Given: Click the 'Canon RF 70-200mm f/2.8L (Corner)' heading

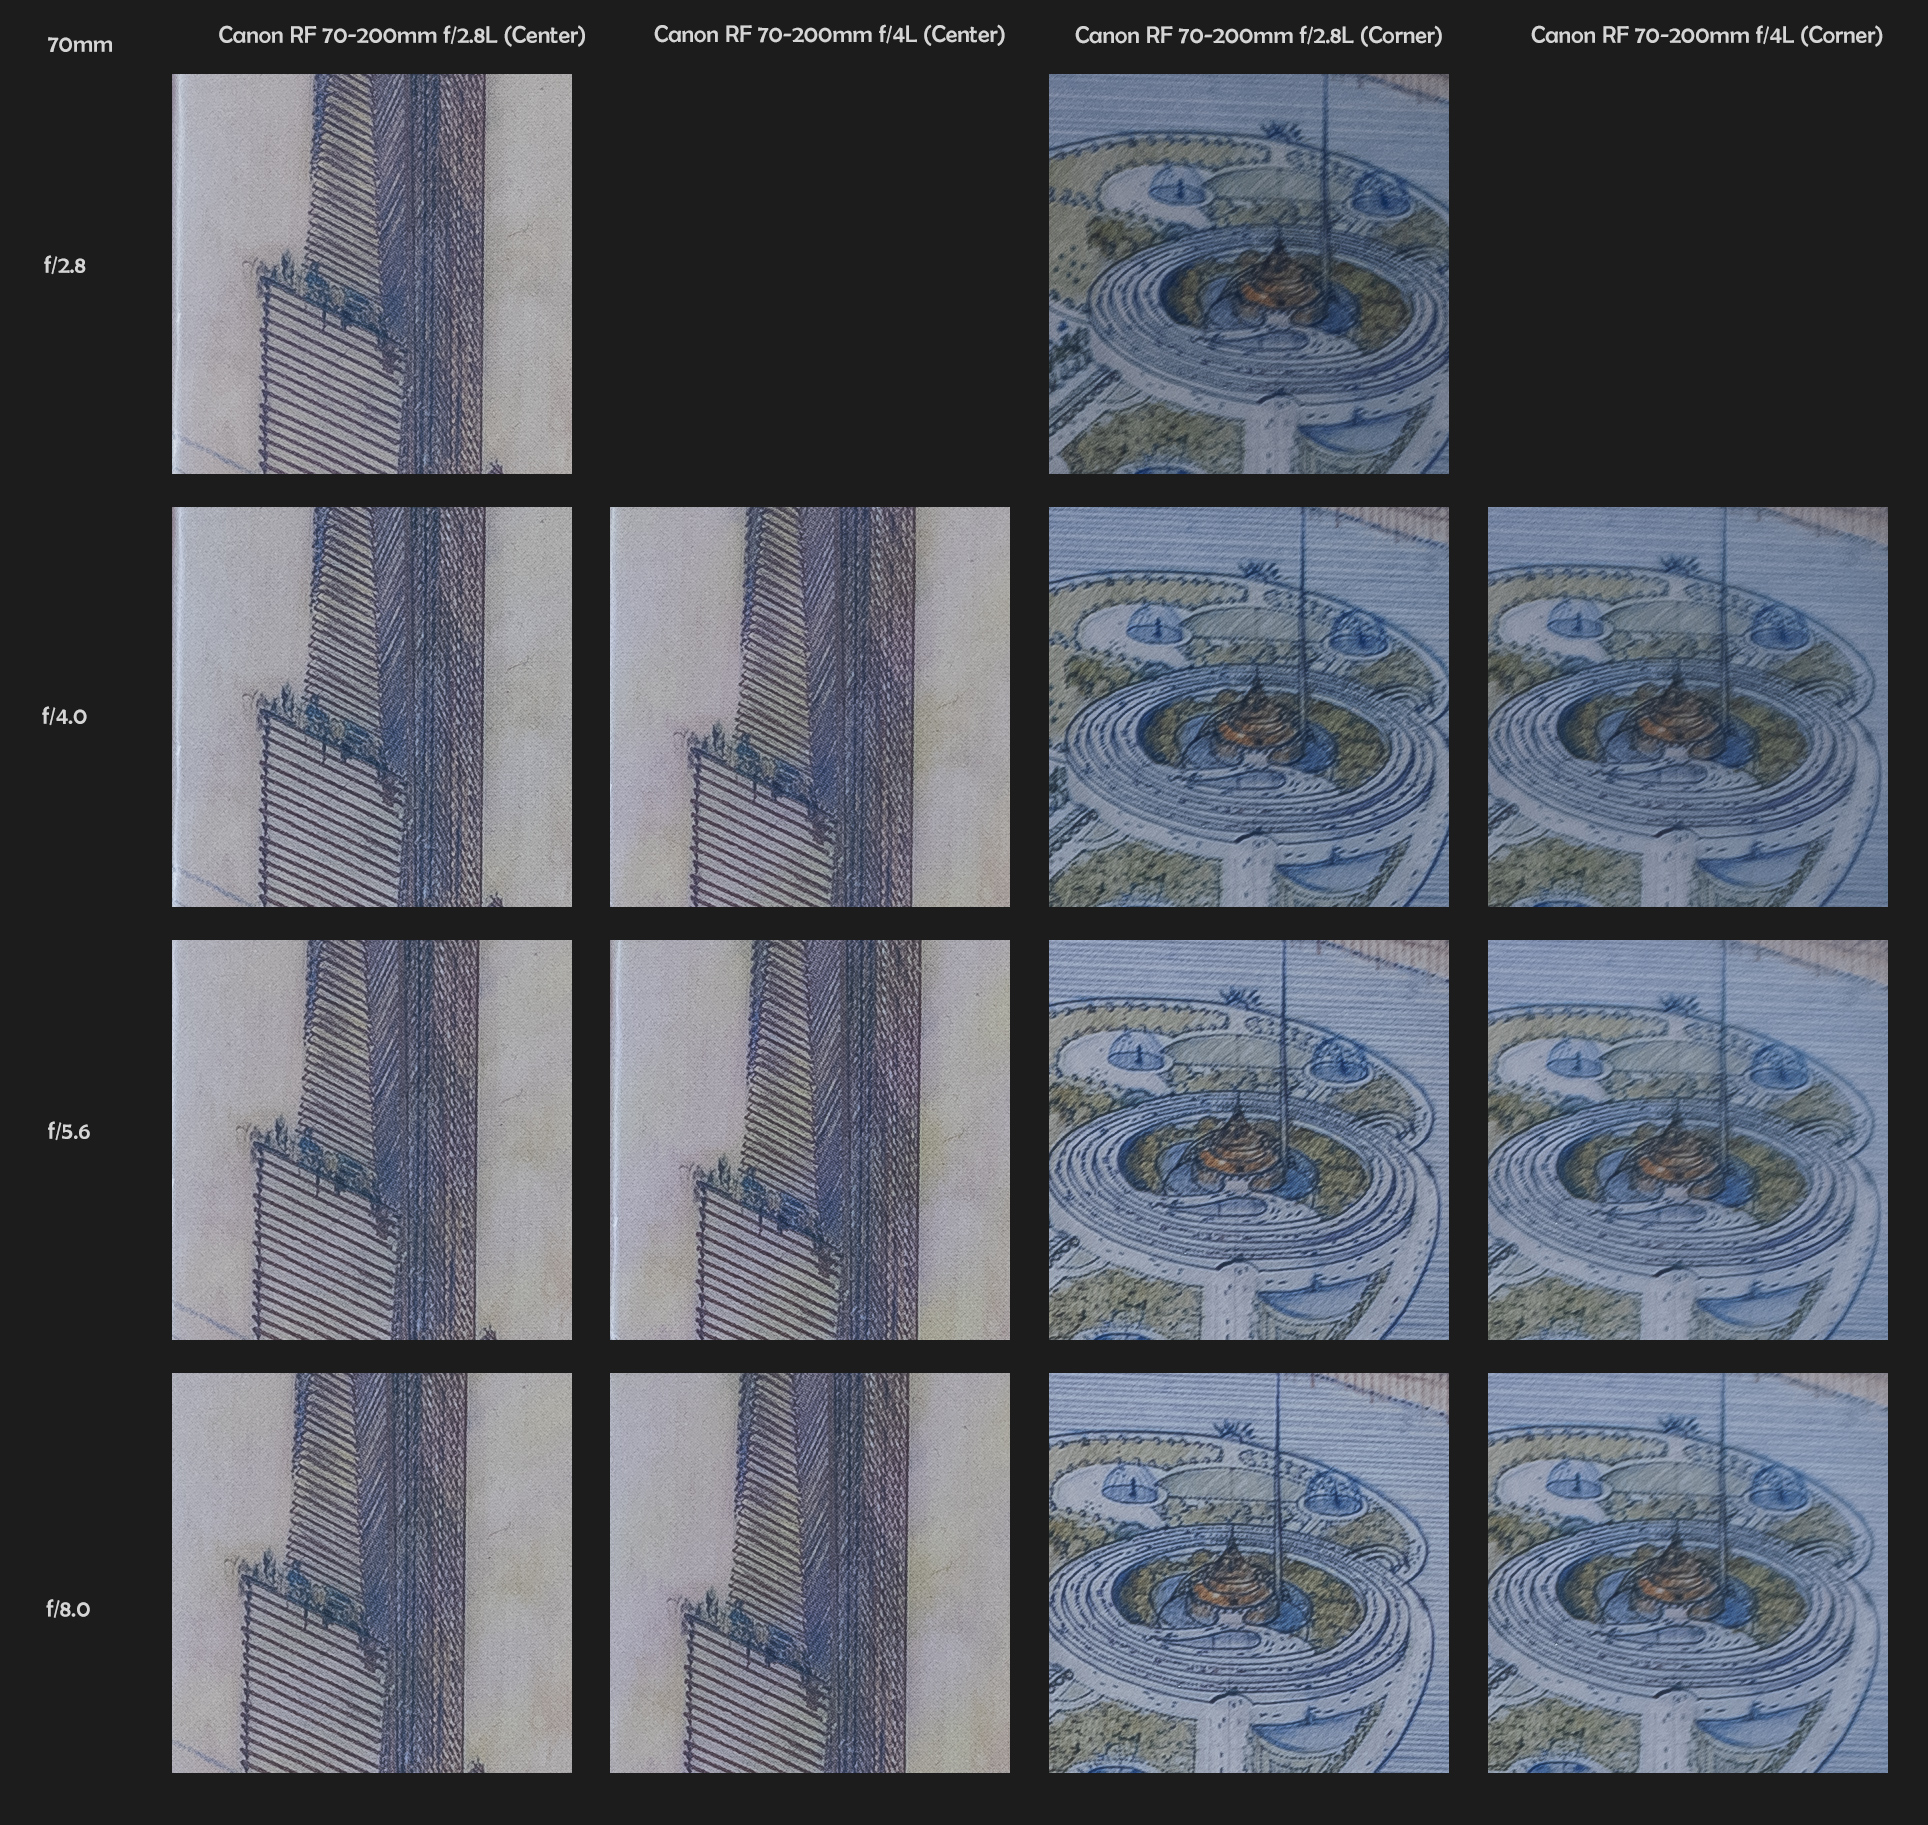Looking at the screenshot, I should coord(1258,36).
